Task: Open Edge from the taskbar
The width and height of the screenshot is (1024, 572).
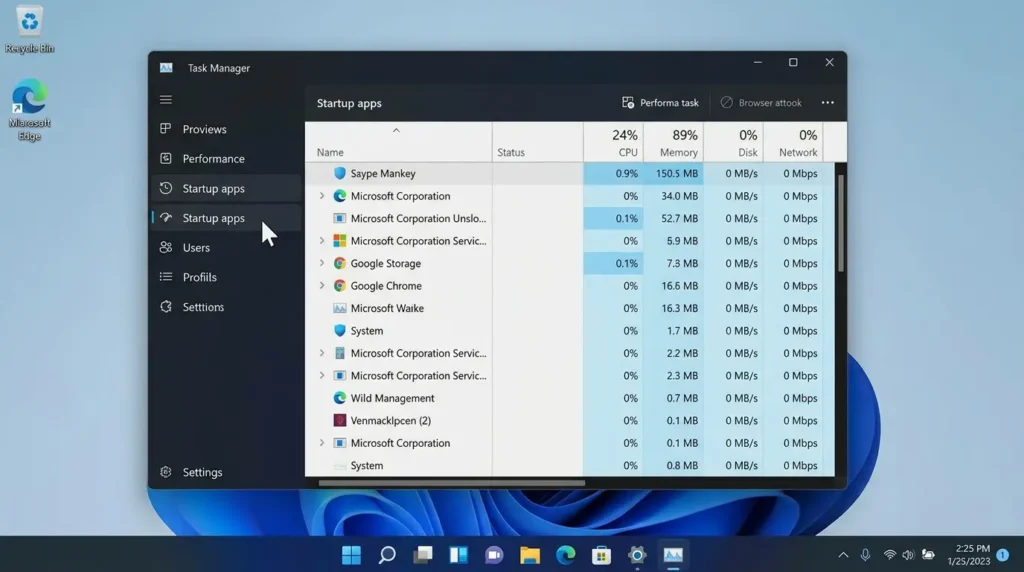Action: coord(566,555)
